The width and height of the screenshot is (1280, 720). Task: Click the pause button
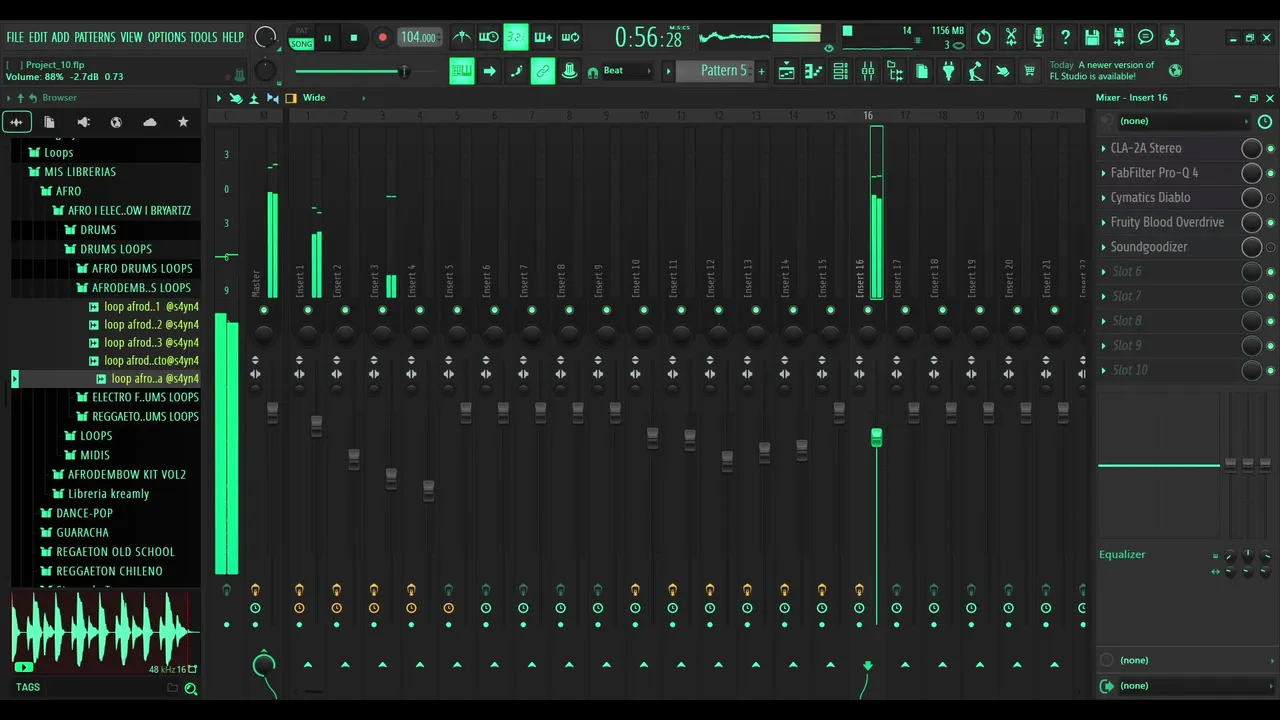[327, 38]
